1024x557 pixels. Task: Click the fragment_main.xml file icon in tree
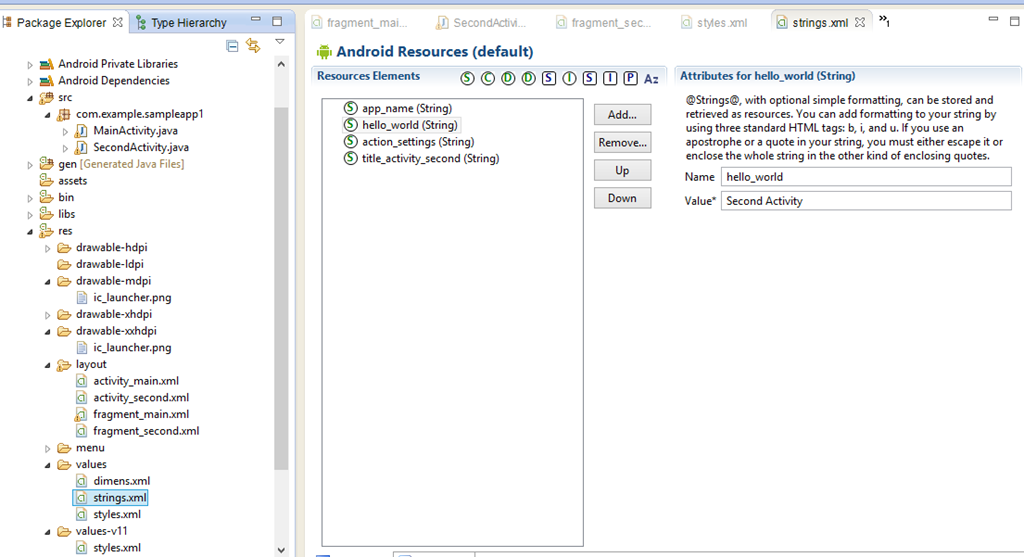coord(81,415)
